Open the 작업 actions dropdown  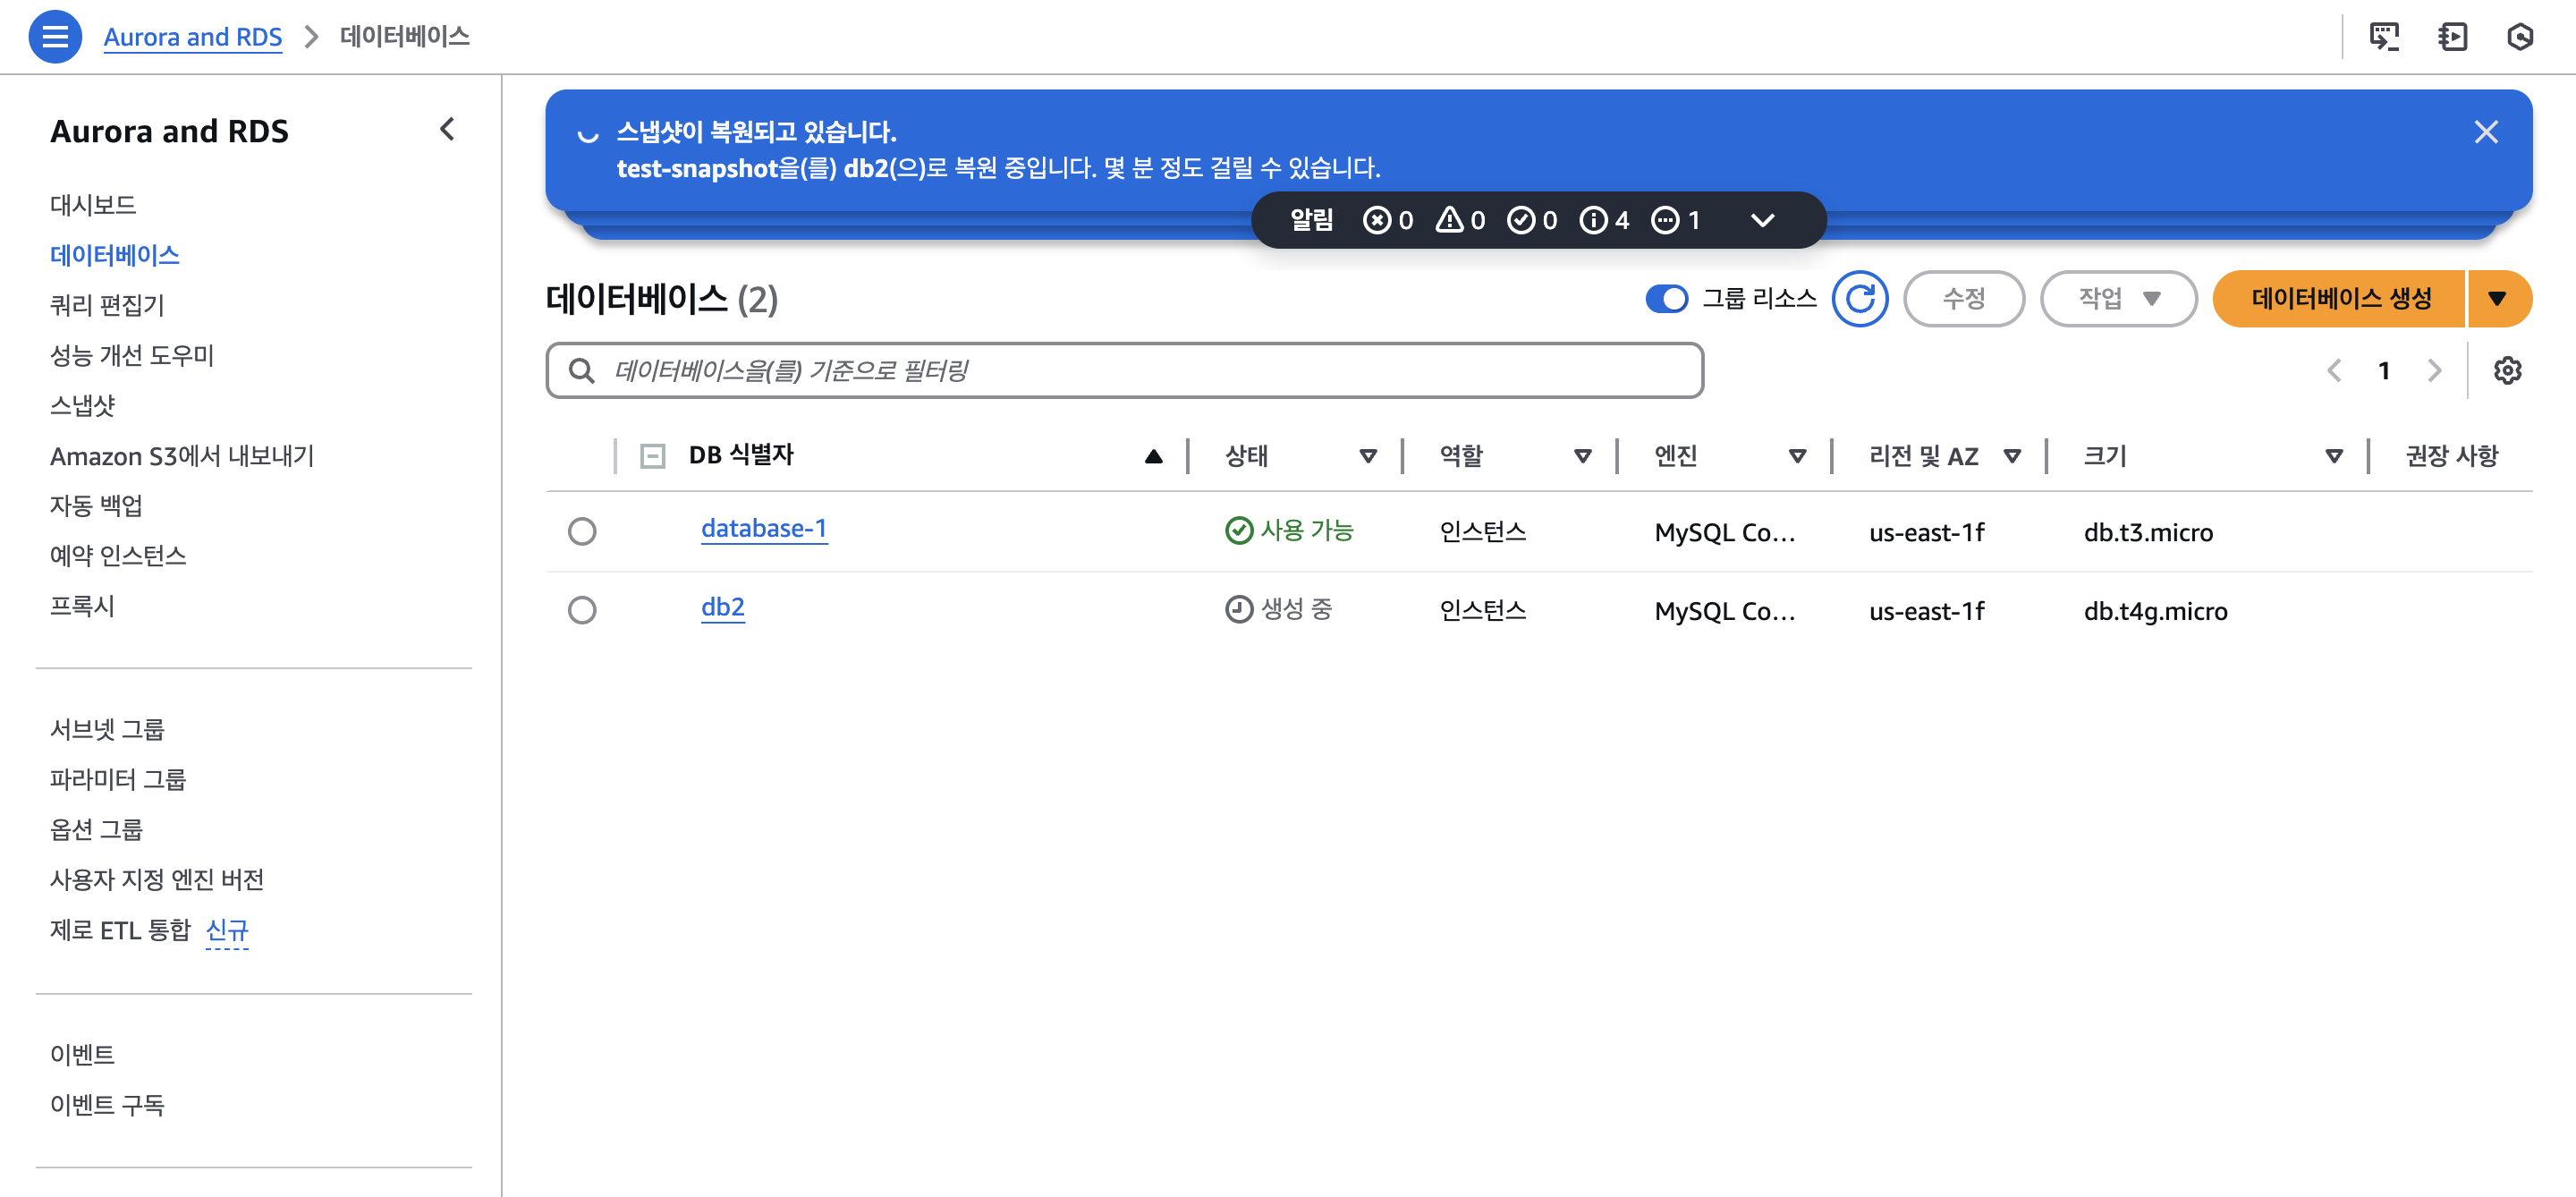tap(2117, 299)
